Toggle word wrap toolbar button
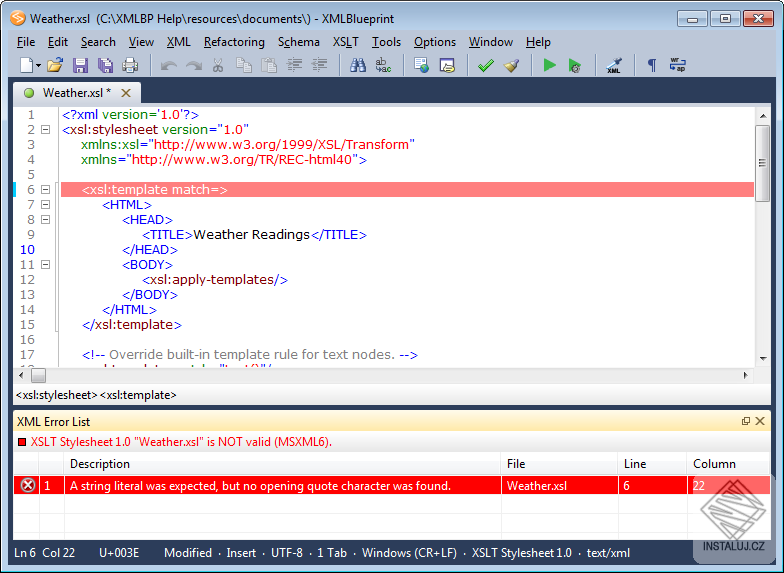Image resolution: width=784 pixels, height=573 pixels. [678, 66]
